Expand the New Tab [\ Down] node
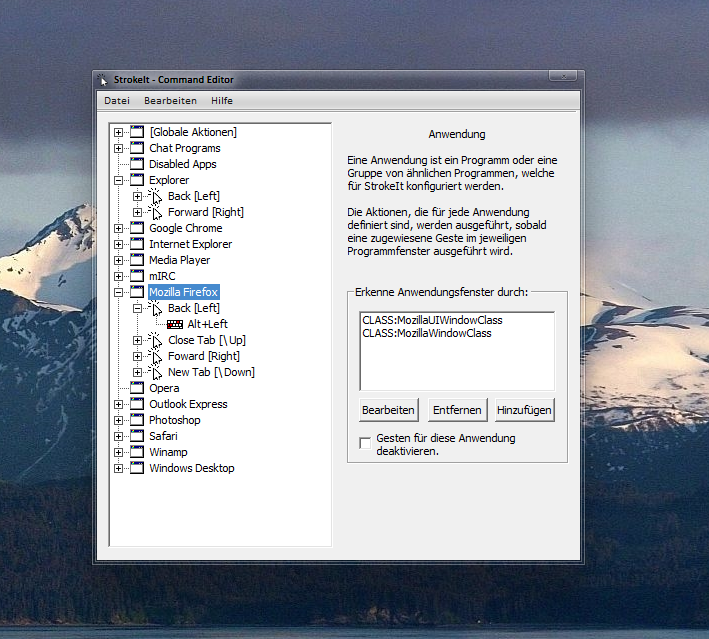This screenshot has width=709, height=639. (137, 373)
